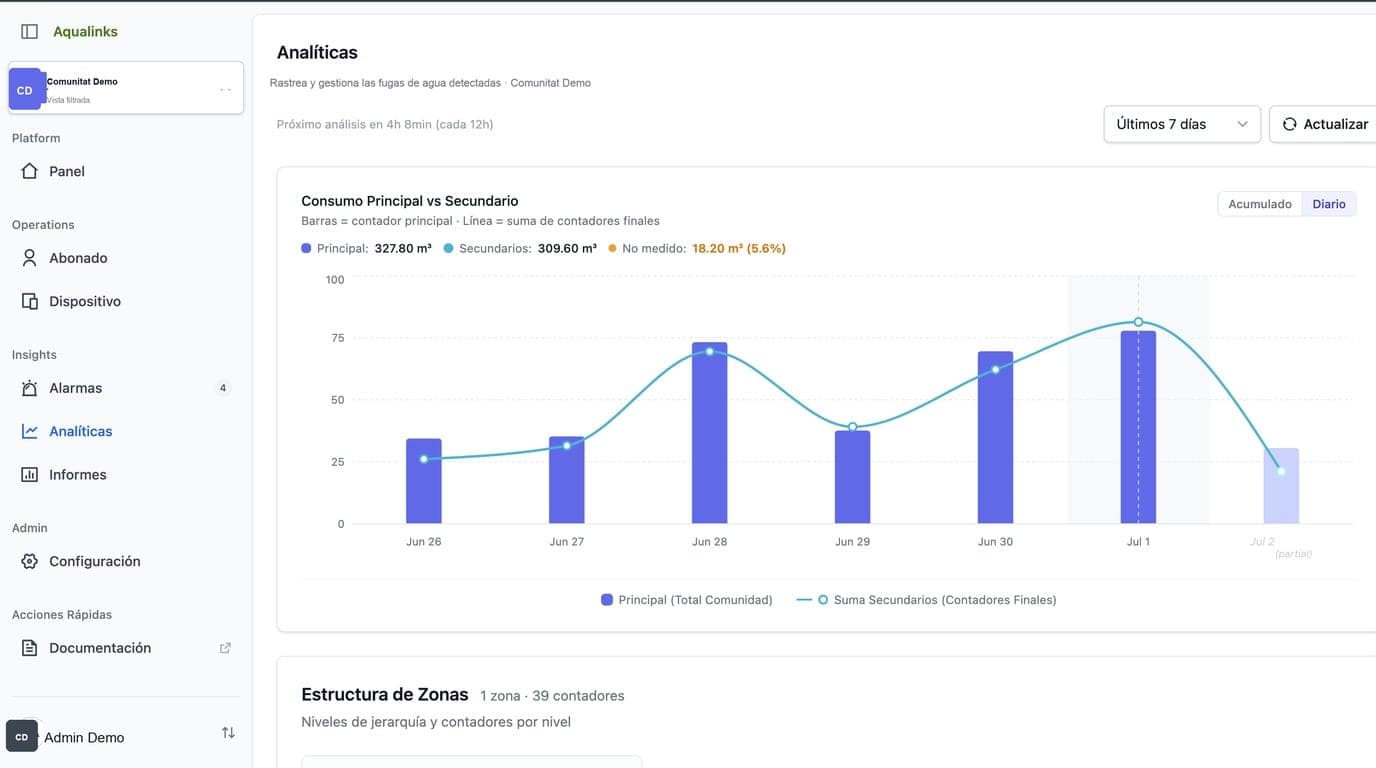The width and height of the screenshot is (1376, 768).
Task: Switch chart to Acumulado view
Action: coord(1260,204)
